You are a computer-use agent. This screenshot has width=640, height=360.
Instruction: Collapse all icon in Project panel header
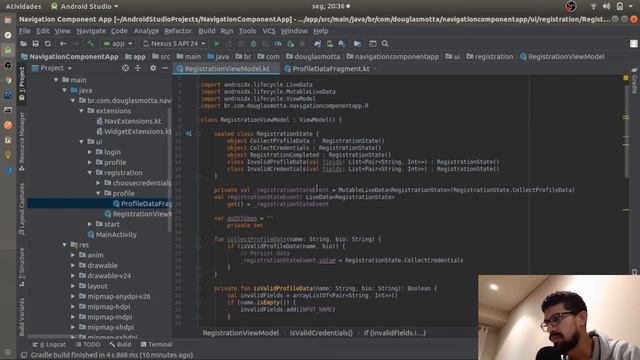tap(138, 68)
